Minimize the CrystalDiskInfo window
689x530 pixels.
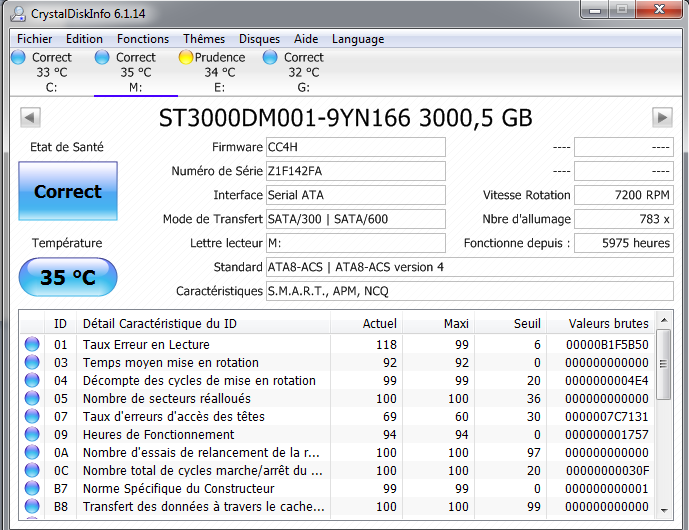tap(595, 10)
